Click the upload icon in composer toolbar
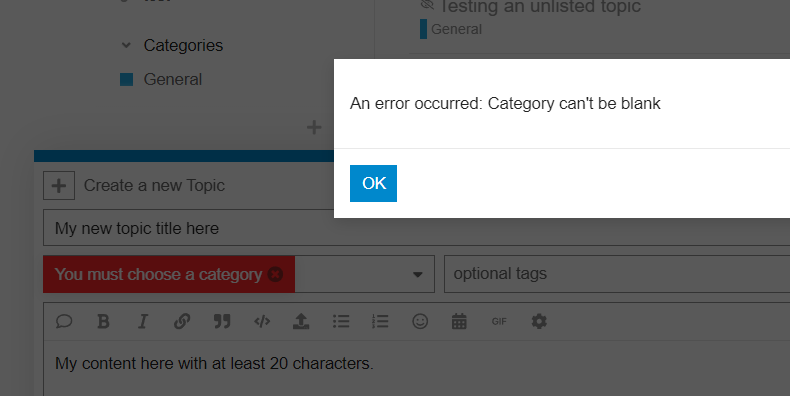The height and width of the screenshot is (396, 790). 301,321
